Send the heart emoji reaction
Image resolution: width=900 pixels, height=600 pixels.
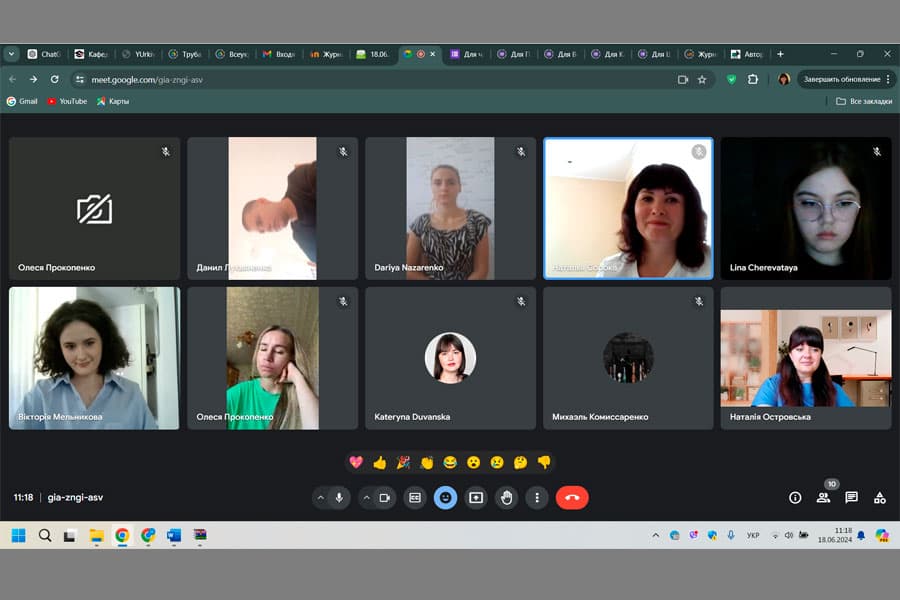(356, 462)
